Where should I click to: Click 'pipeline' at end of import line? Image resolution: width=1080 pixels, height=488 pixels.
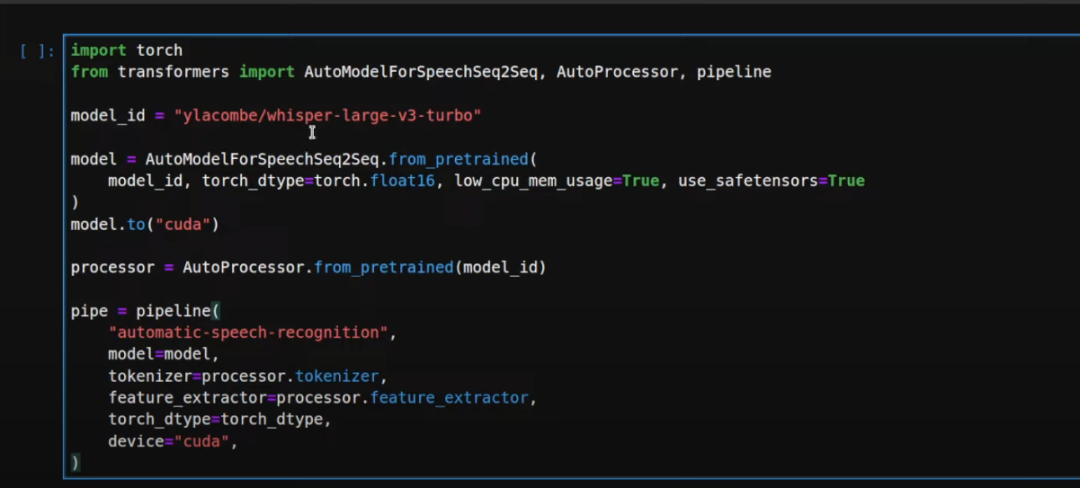(x=734, y=72)
